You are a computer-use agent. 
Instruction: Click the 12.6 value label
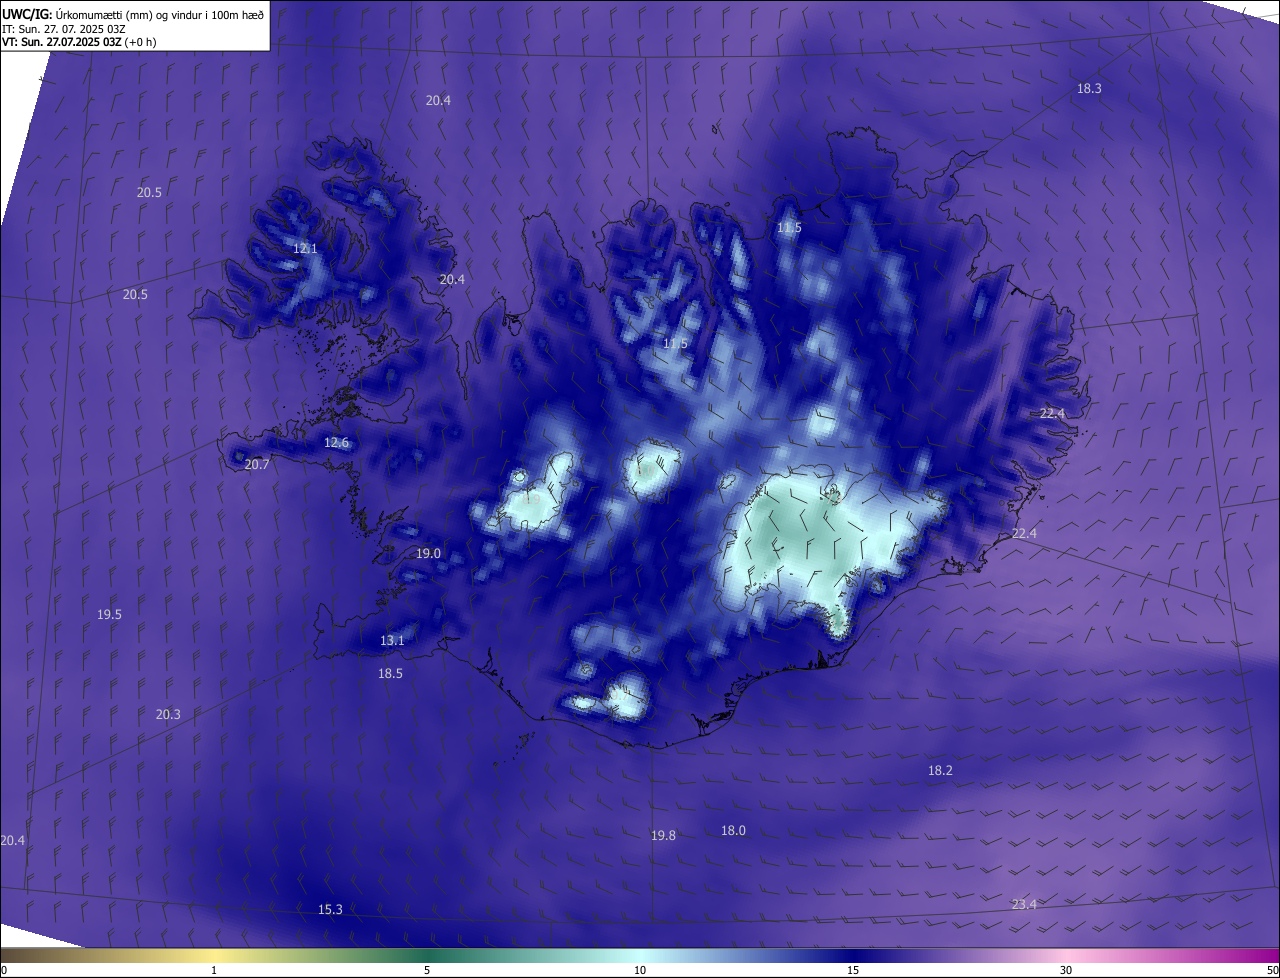[x=337, y=442]
